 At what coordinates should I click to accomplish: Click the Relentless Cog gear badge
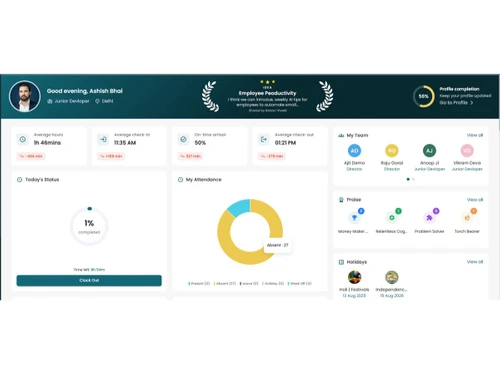pyautogui.click(x=392, y=218)
